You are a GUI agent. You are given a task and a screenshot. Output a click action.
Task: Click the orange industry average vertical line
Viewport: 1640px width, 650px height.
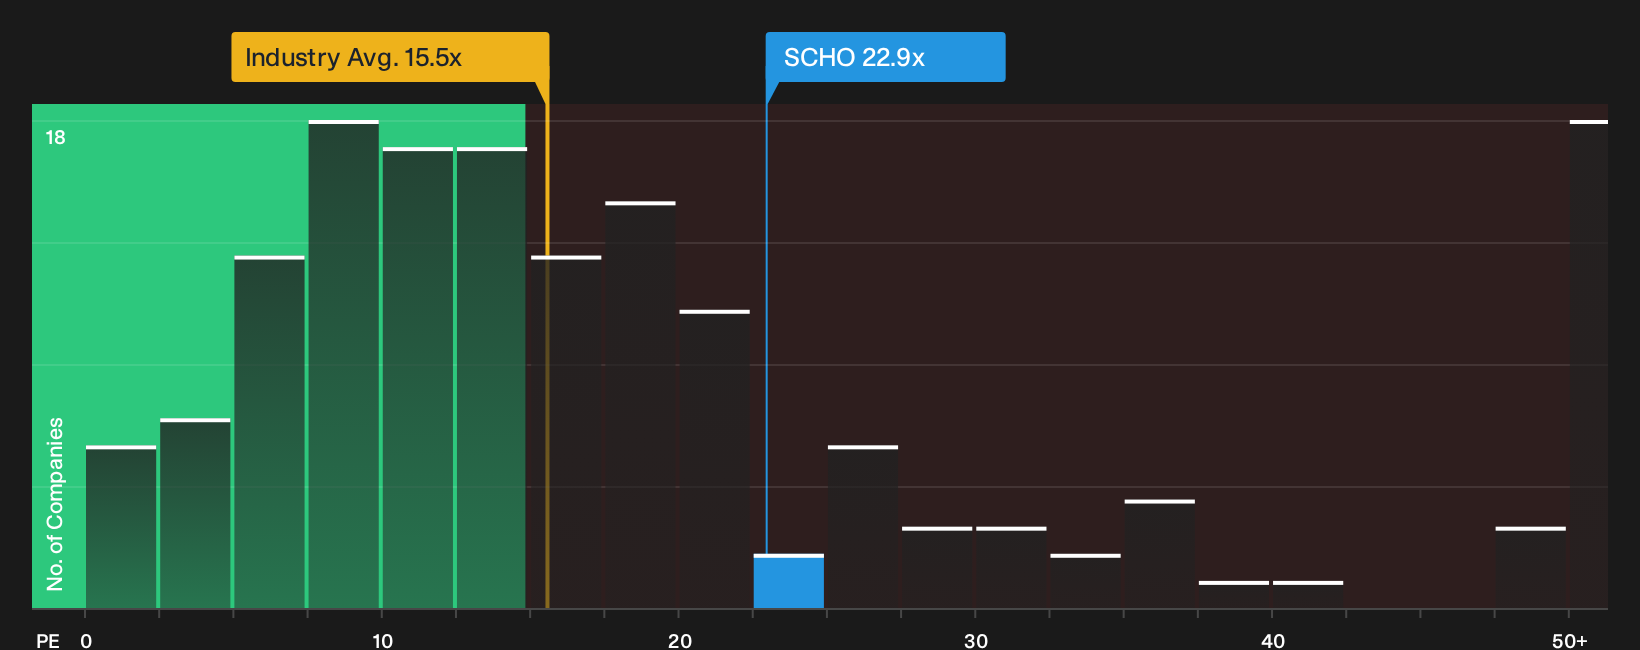[547, 355]
